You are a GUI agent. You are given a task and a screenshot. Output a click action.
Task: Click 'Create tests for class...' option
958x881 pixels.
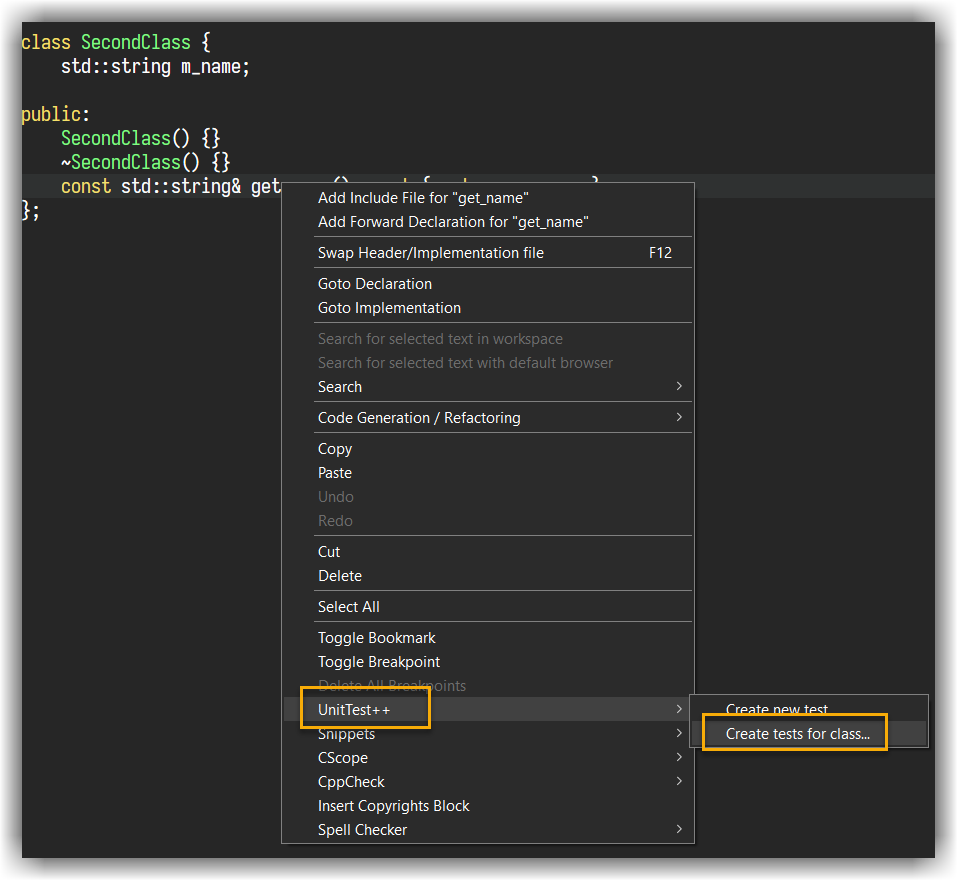point(798,734)
